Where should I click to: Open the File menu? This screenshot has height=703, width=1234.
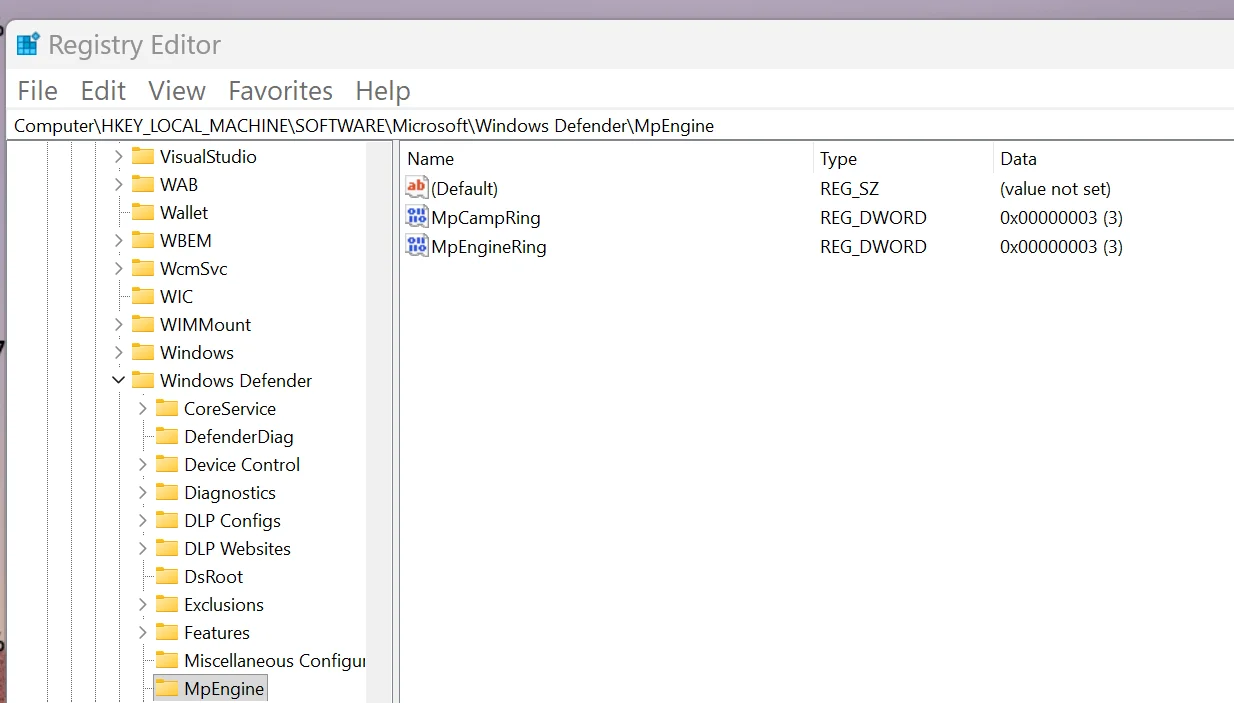(x=38, y=91)
